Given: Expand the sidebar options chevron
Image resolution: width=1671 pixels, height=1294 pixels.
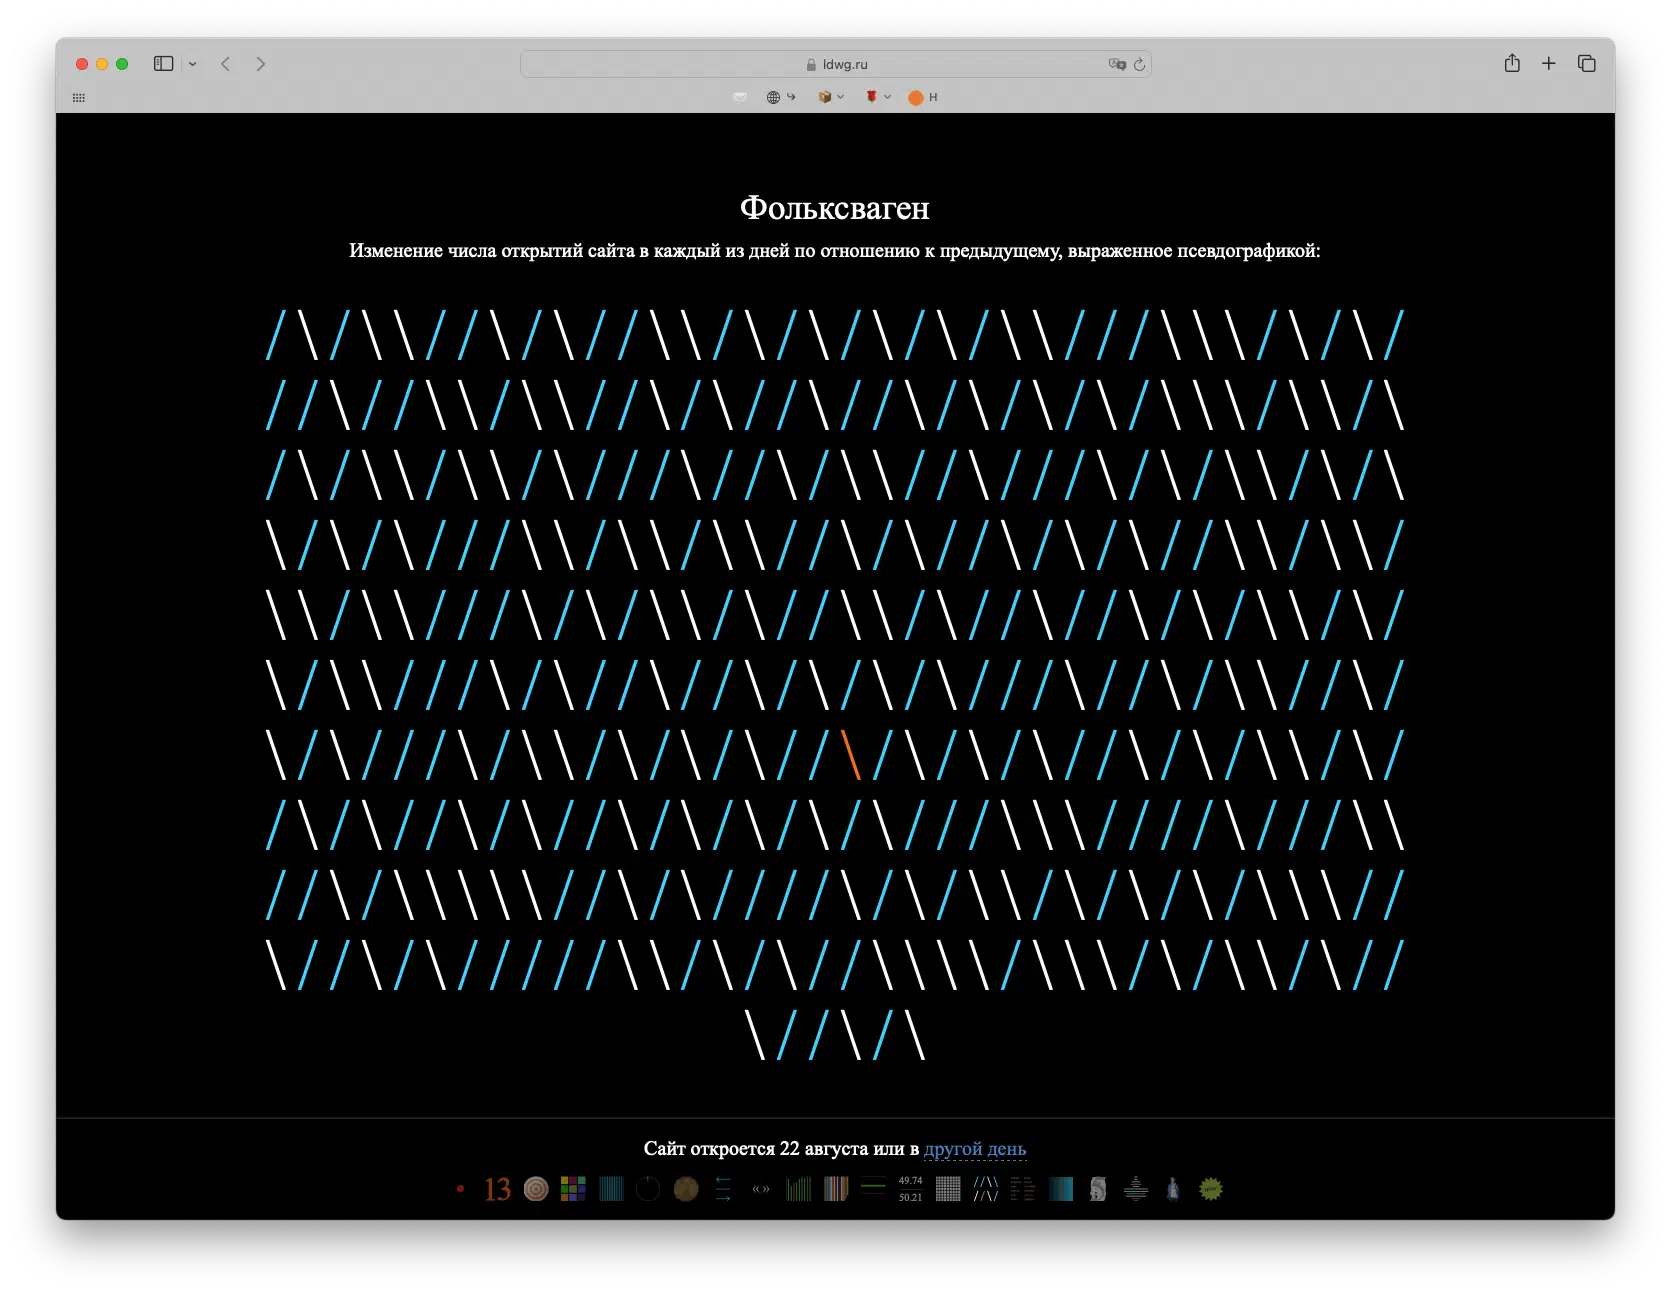Looking at the screenshot, I should (193, 64).
